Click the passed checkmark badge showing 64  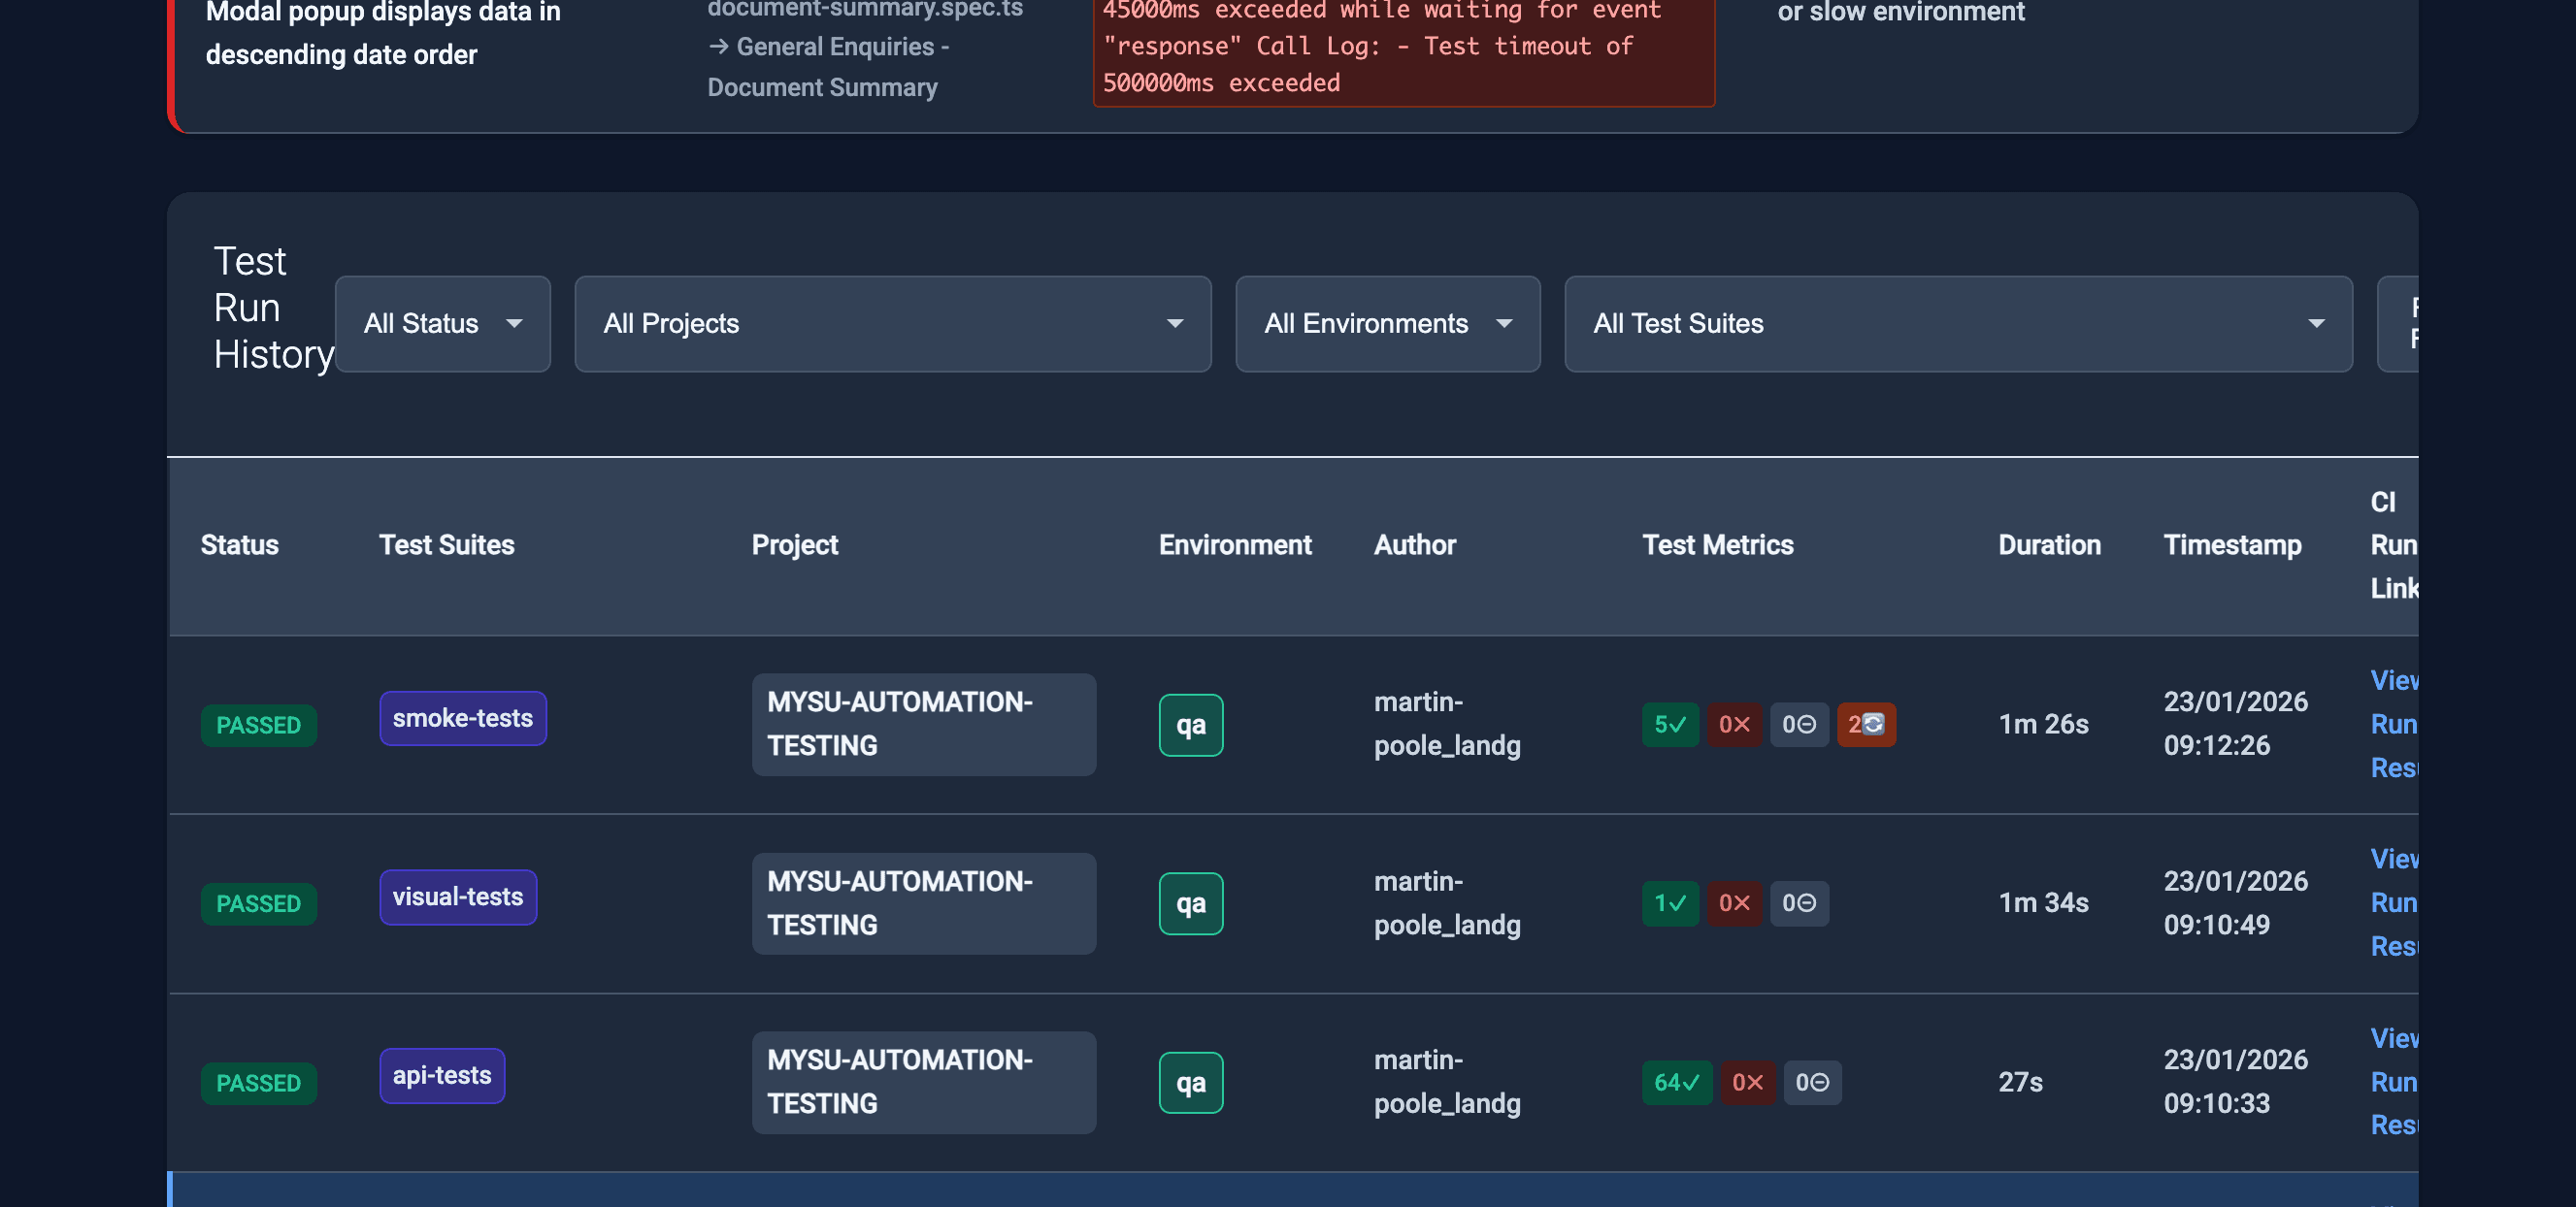1678,1082
